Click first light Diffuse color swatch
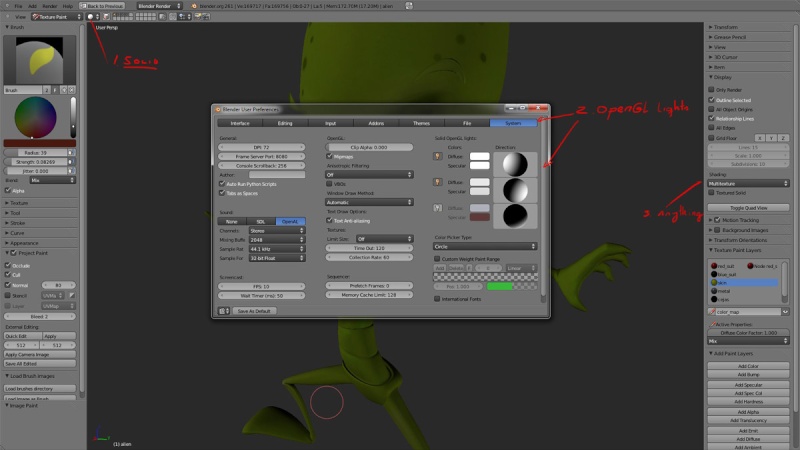 click(480, 156)
